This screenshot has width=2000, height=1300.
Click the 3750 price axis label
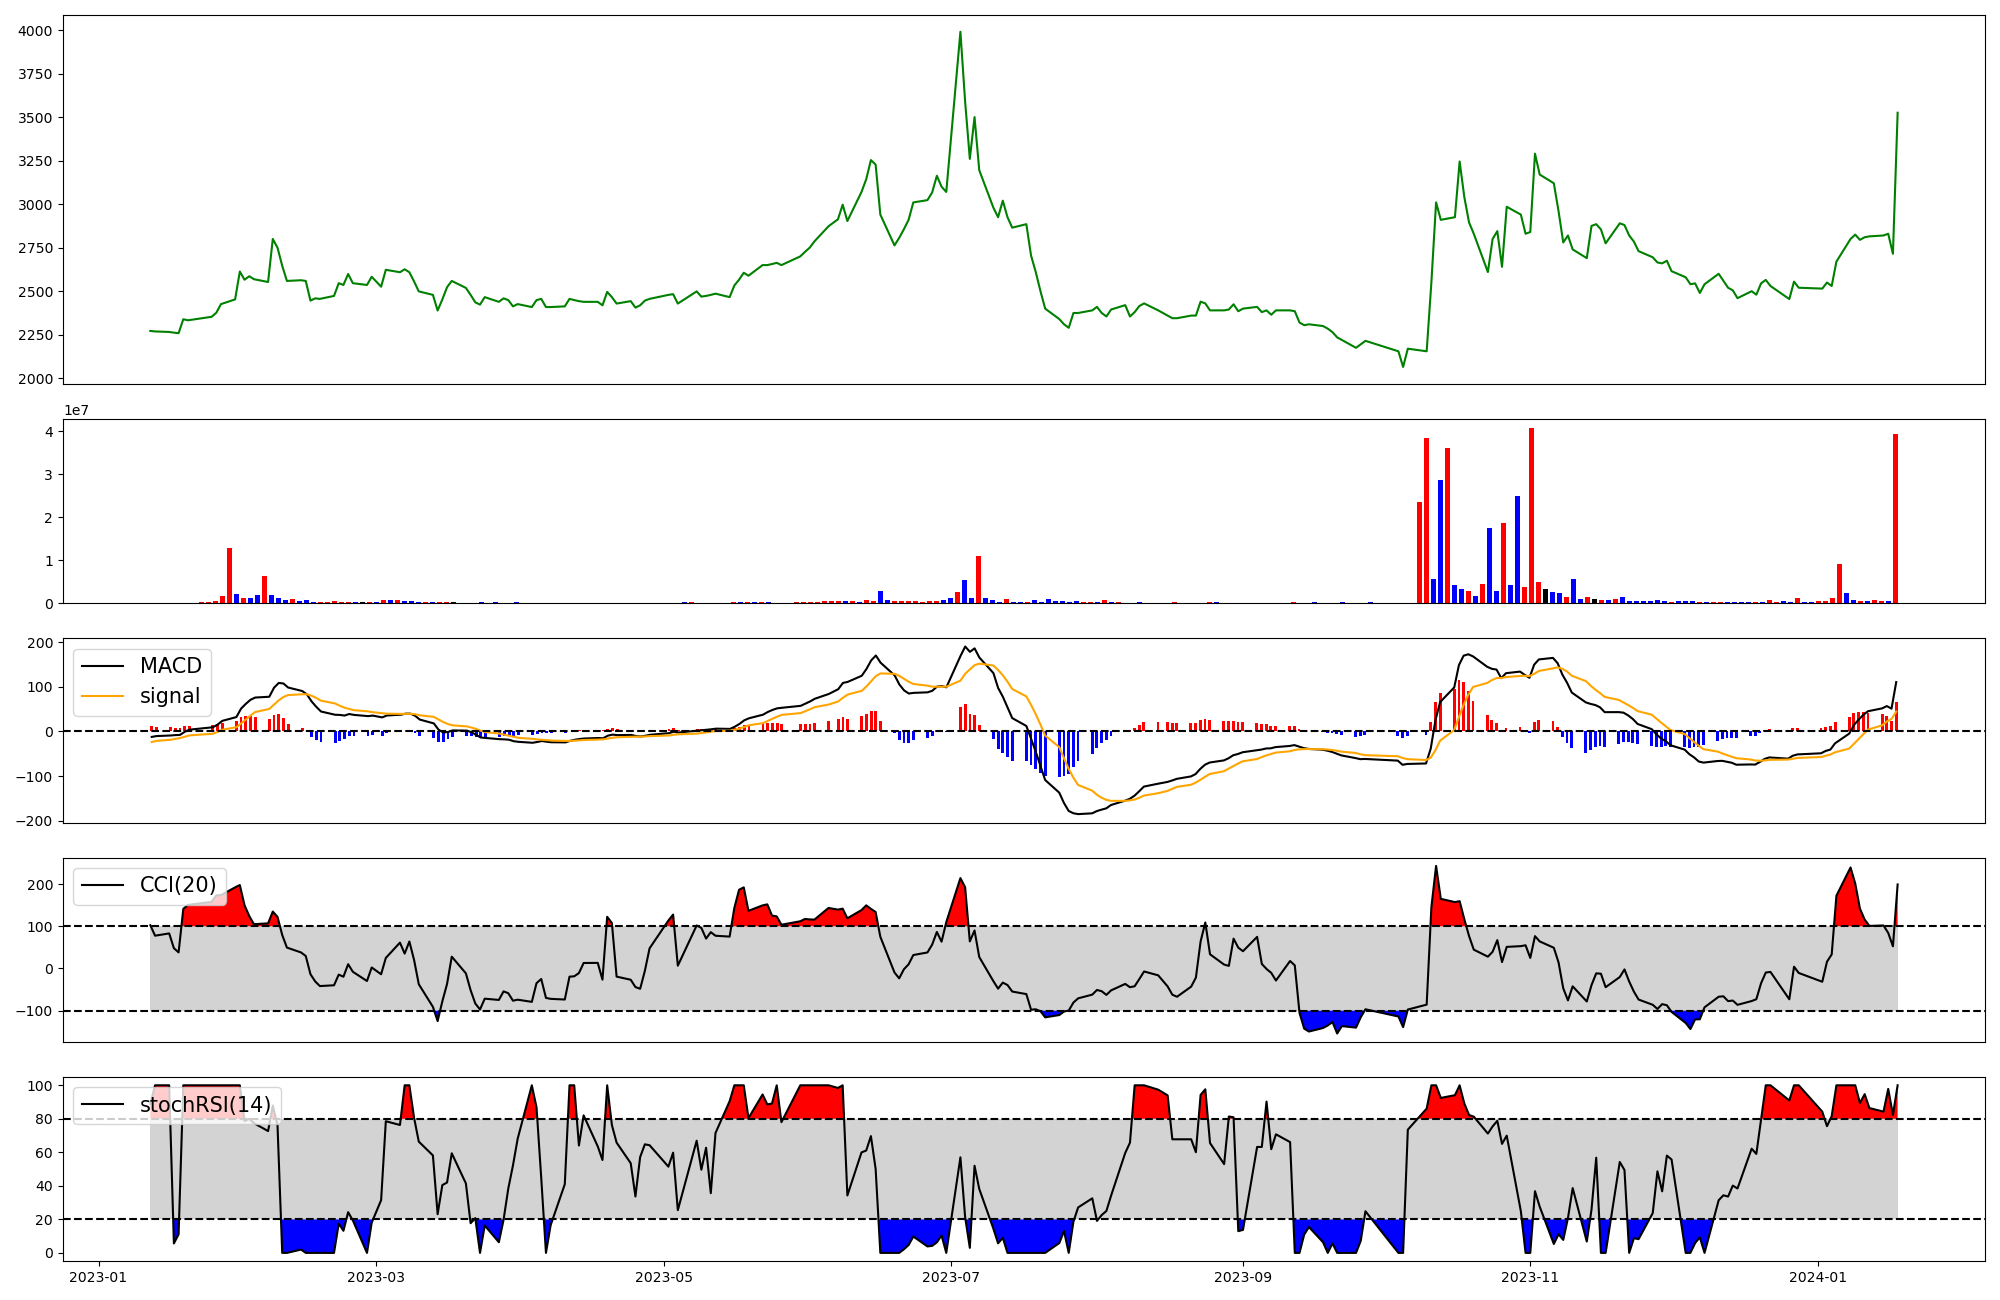point(36,74)
